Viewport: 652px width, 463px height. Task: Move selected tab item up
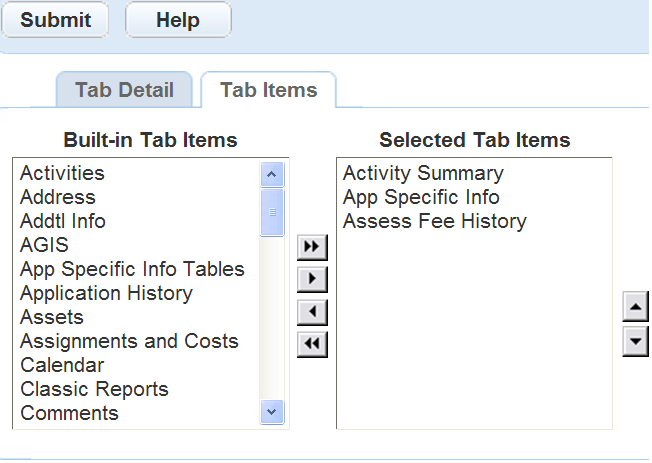(635, 304)
